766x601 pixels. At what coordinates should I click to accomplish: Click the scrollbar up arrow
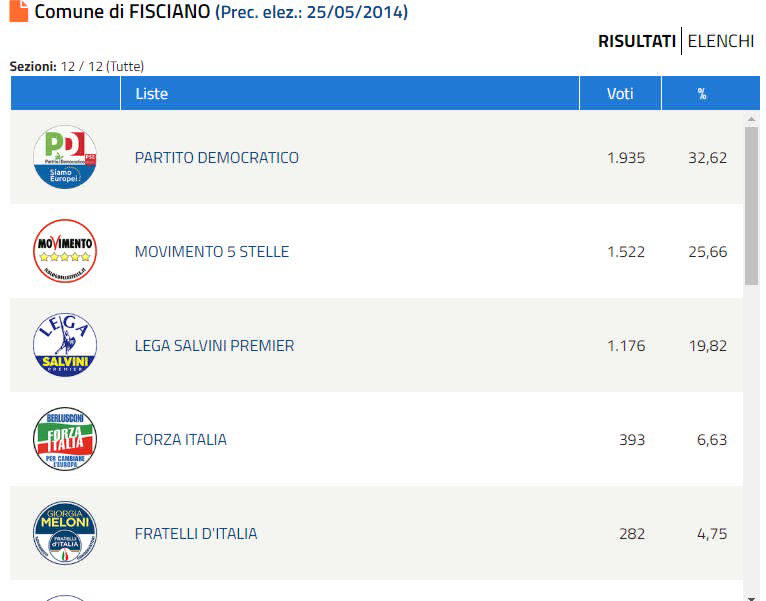(752, 120)
